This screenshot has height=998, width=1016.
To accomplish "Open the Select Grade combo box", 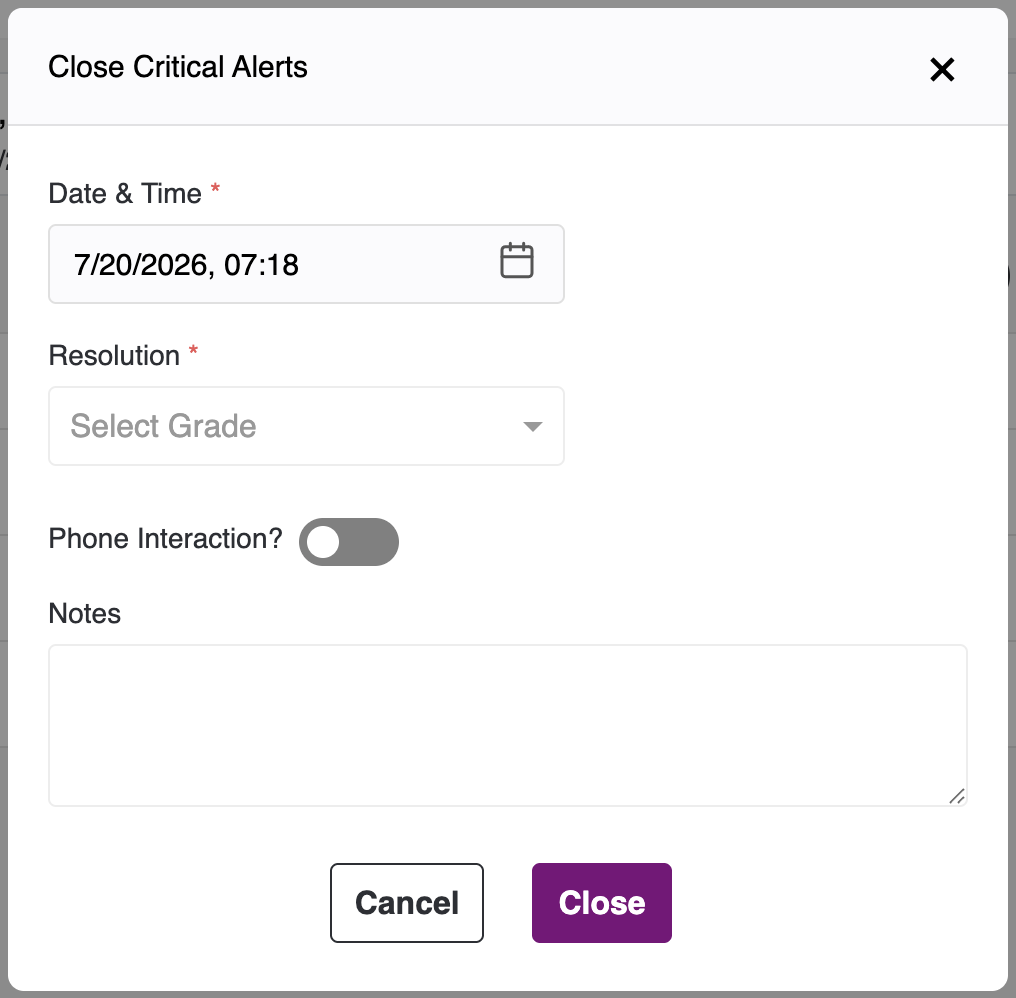I will pos(306,426).
